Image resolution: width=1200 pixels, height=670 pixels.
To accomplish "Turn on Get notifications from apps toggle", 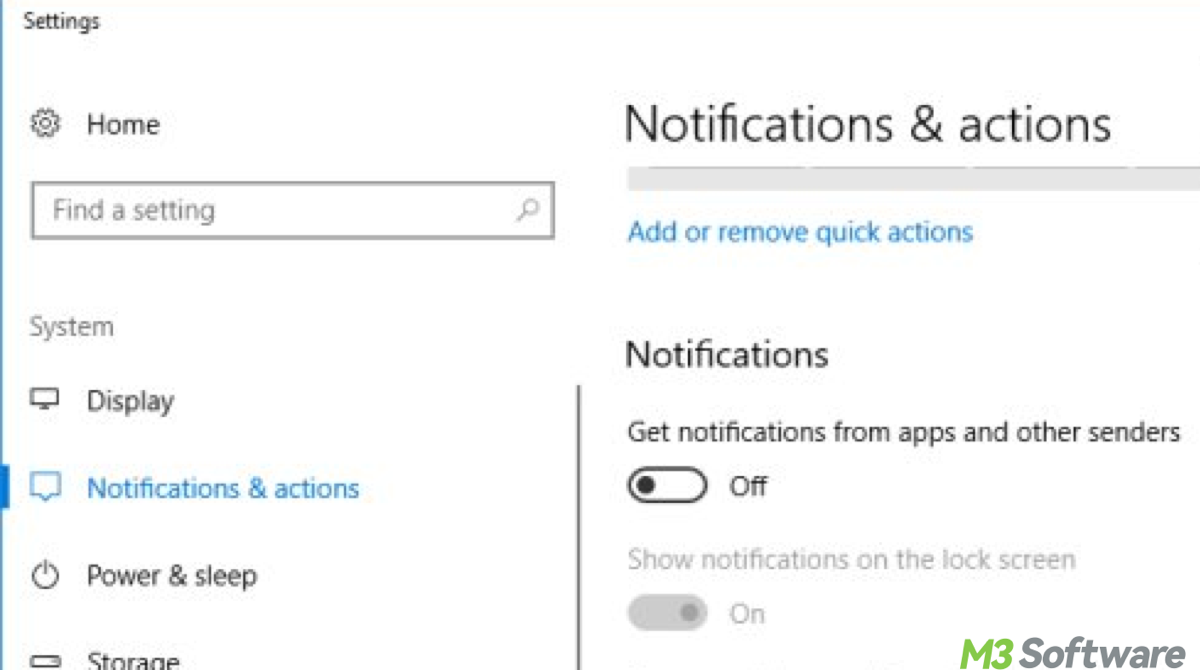I will click(667, 486).
